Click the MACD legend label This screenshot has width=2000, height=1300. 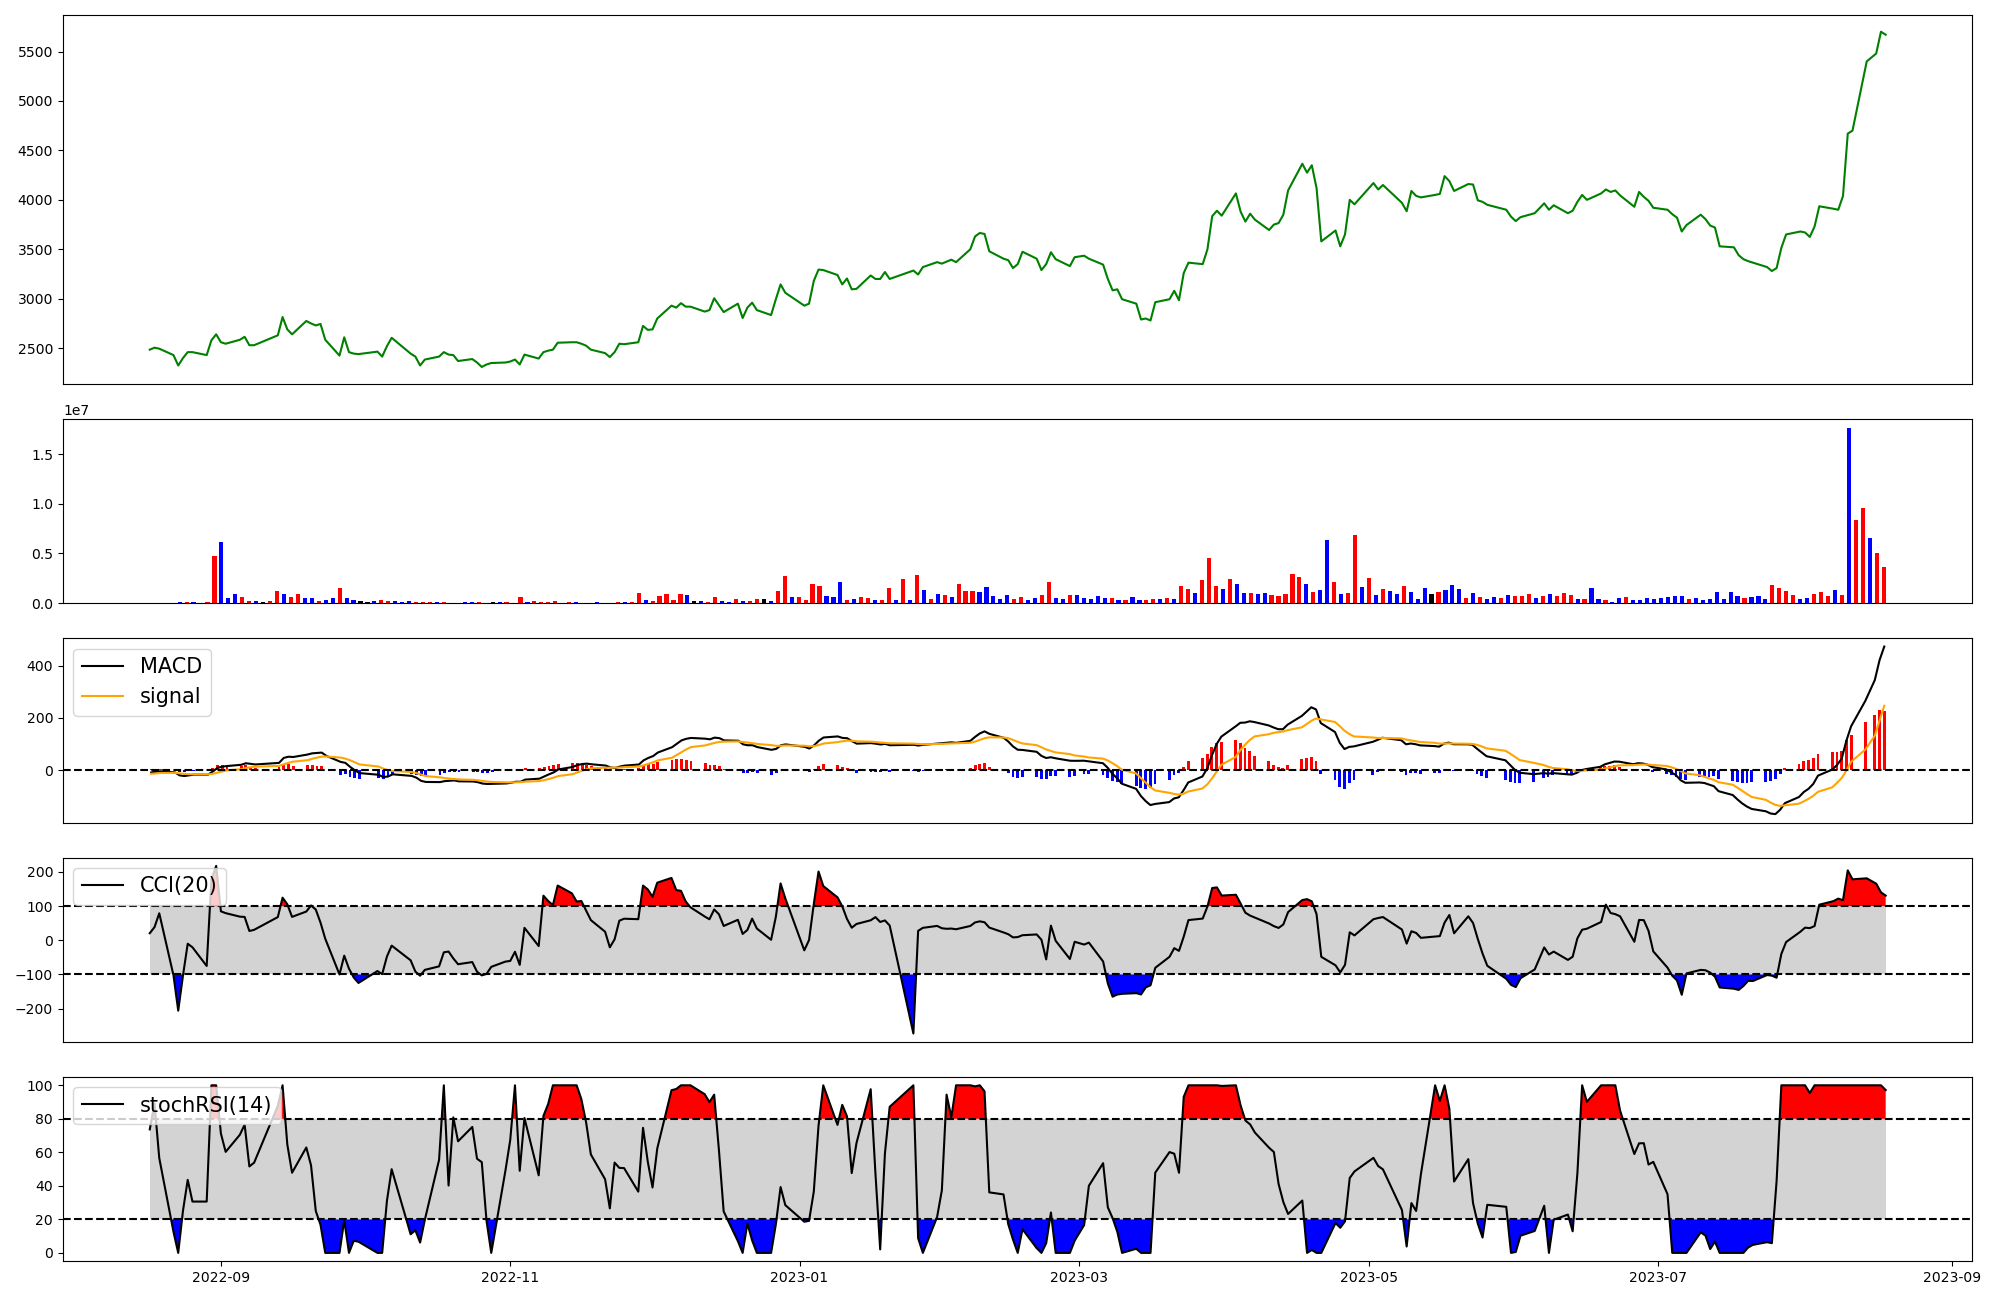[x=170, y=666]
